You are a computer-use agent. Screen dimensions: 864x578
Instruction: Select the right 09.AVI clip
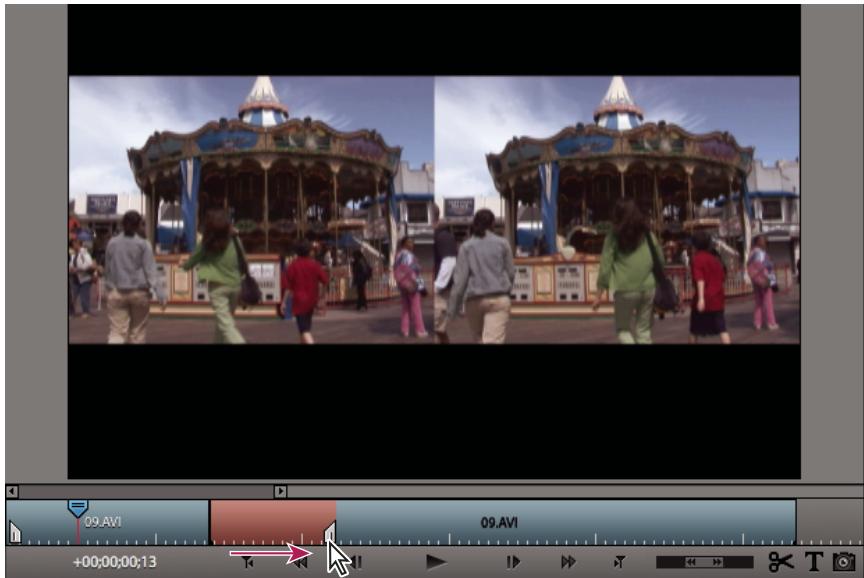click(x=566, y=522)
